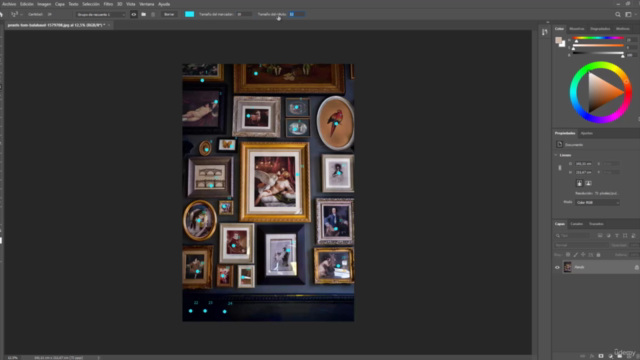Filter layers by smart objects icon
Screen dimensions: 640x360
pyautogui.click(x=633, y=236)
